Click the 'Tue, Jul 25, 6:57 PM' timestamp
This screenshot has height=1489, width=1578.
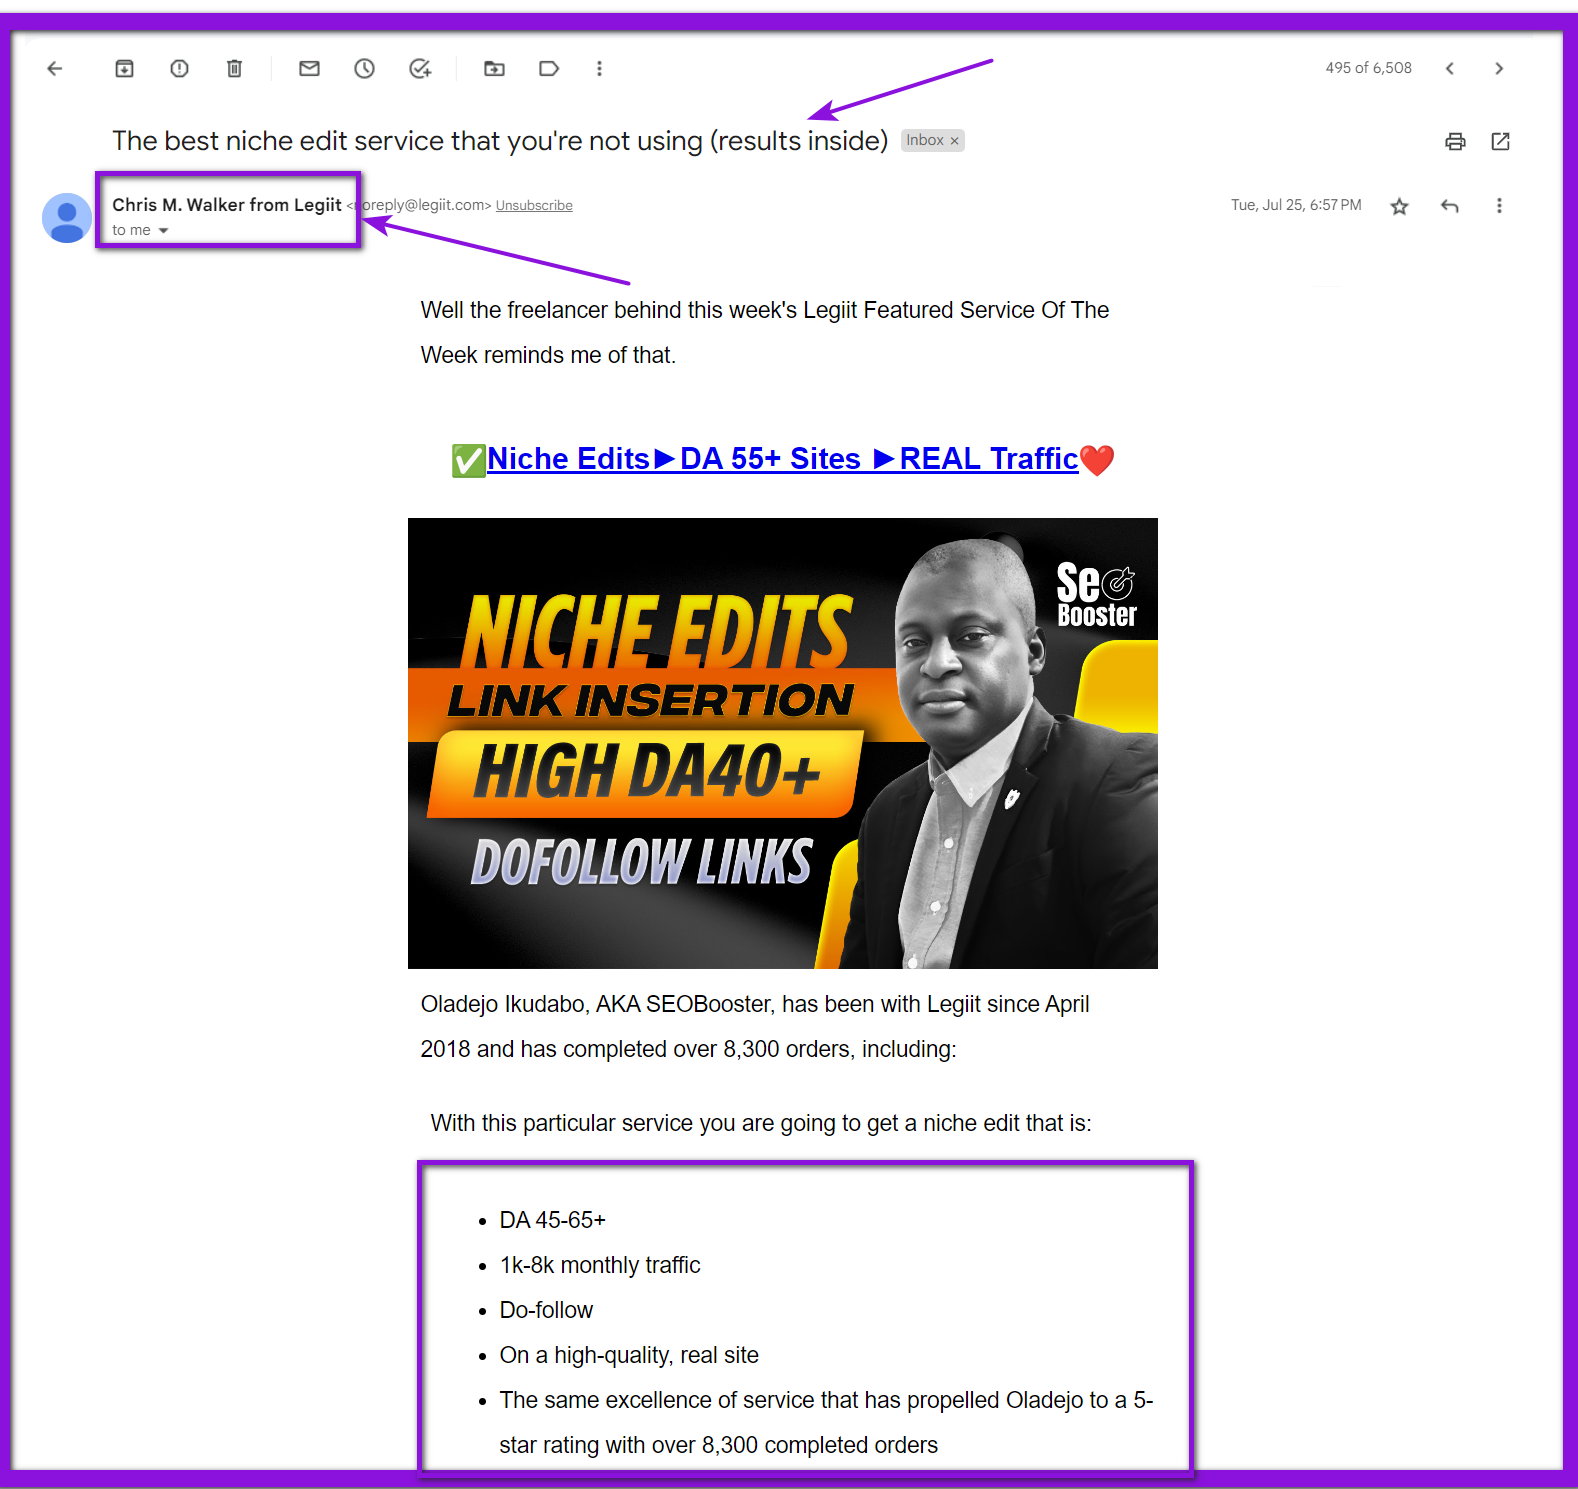coord(1296,205)
